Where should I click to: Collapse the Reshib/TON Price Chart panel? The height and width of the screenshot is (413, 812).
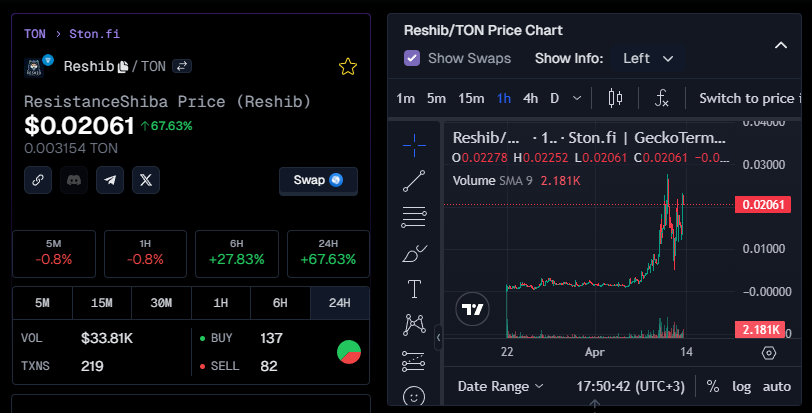click(x=781, y=46)
